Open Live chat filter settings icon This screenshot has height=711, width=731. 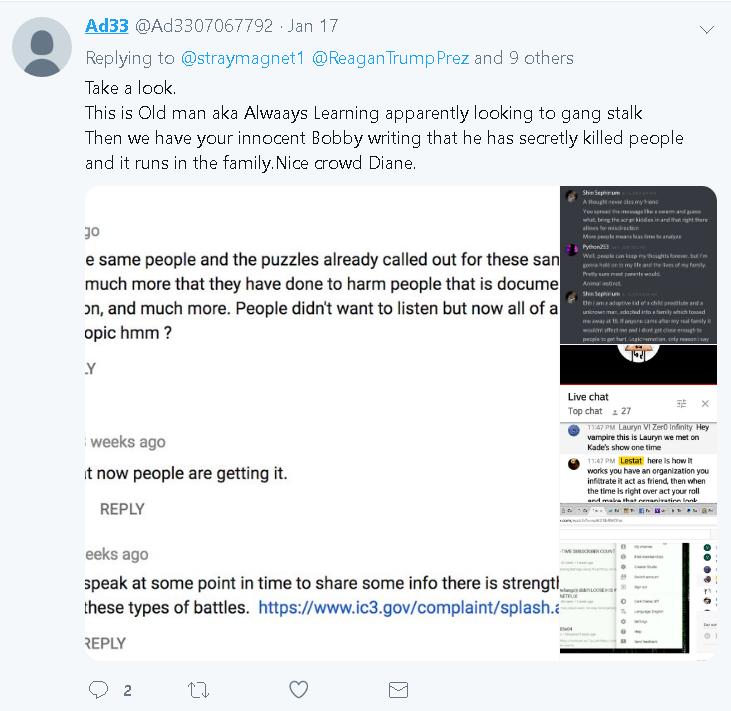(682, 403)
